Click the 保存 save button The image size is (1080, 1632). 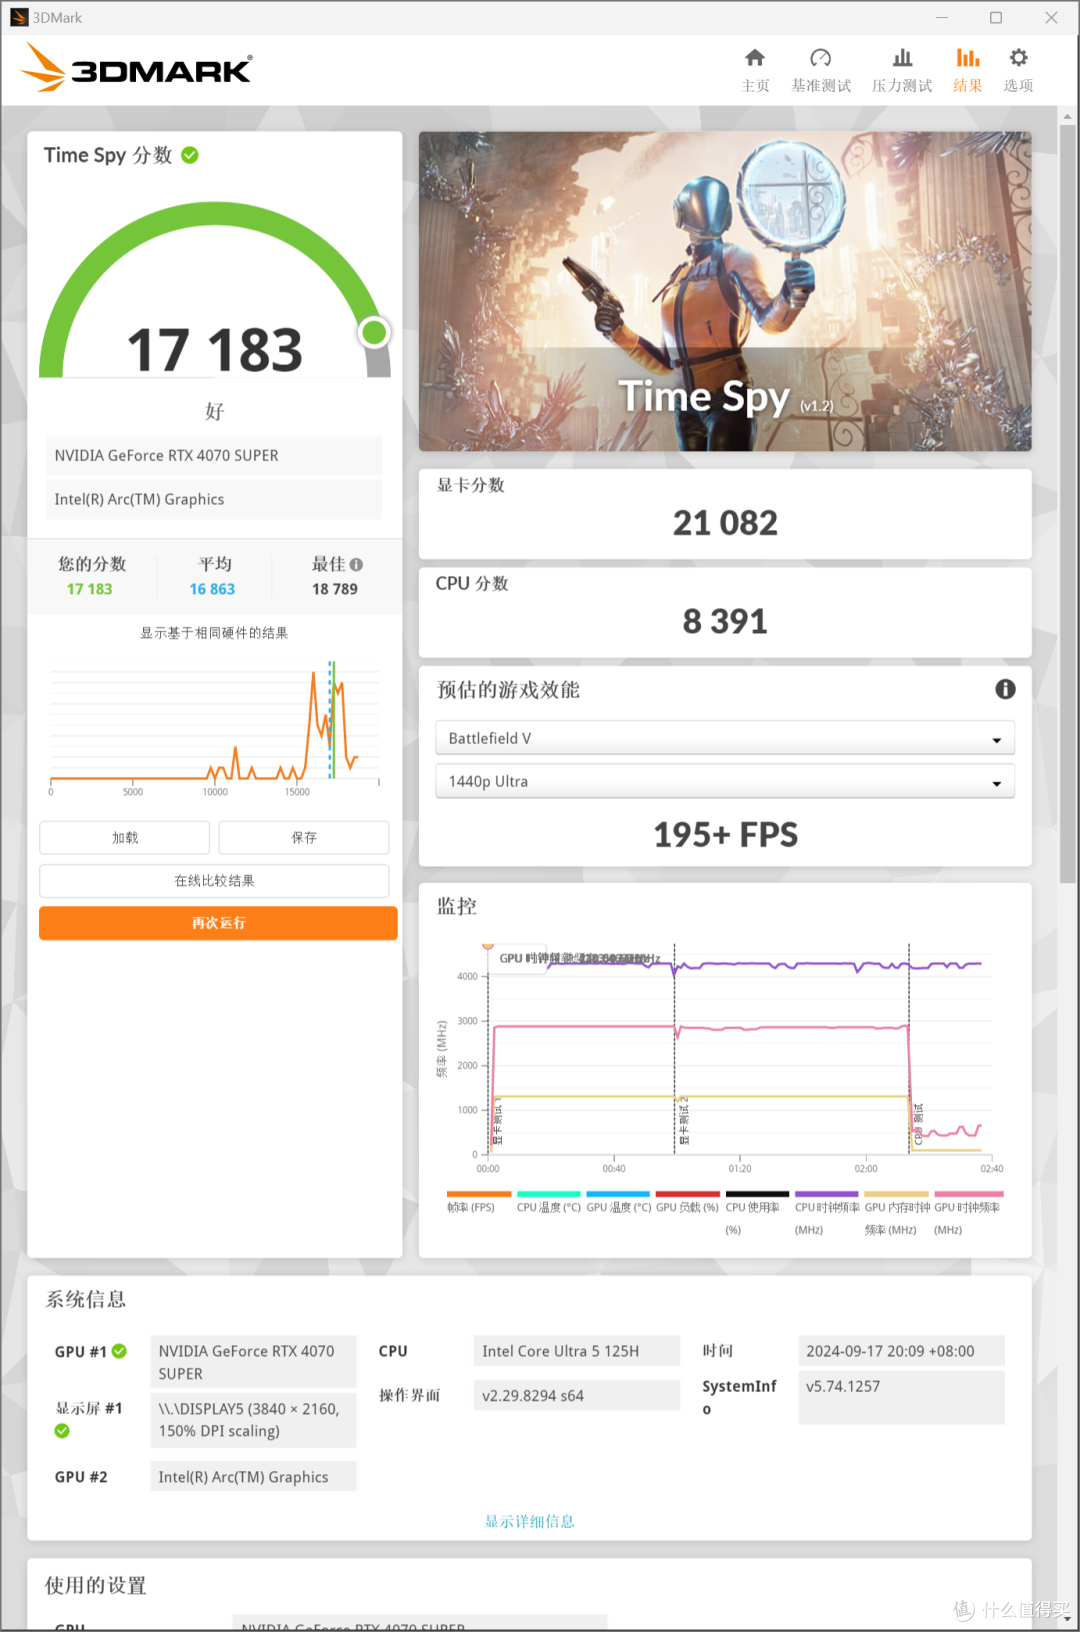tap(304, 838)
